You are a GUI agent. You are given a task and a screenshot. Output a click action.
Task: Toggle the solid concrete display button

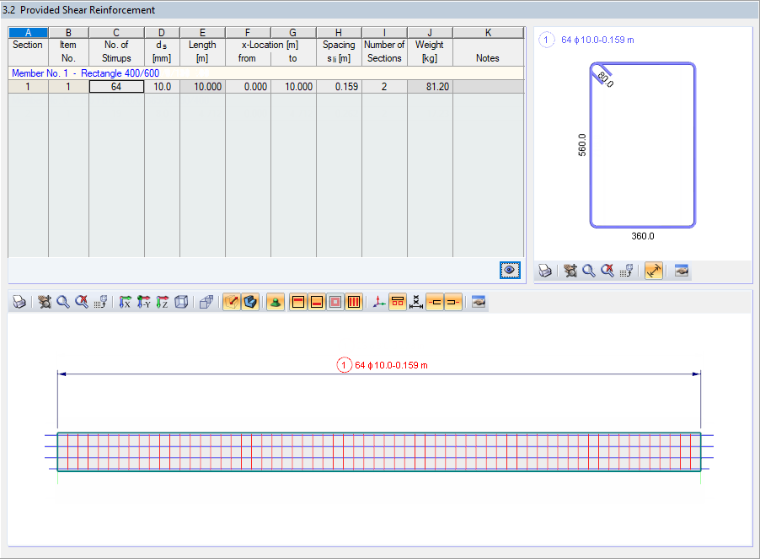click(x=250, y=302)
